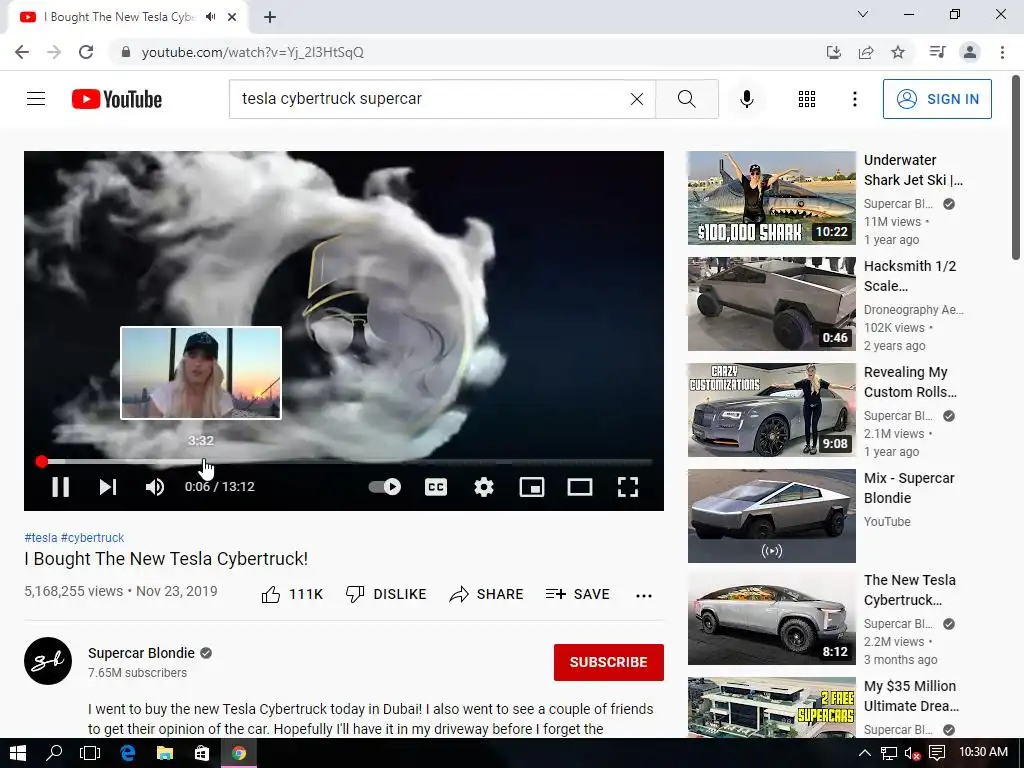The height and width of the screenshot is (768, 1024).
Task: Pause the video with the pause button
Action: pos(60,487)
